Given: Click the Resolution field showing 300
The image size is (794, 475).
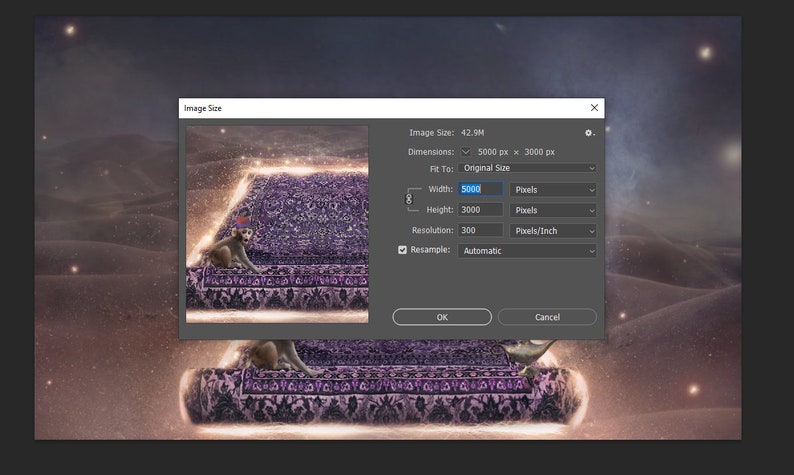Looking at the screenshot, I should coord(481,230).
